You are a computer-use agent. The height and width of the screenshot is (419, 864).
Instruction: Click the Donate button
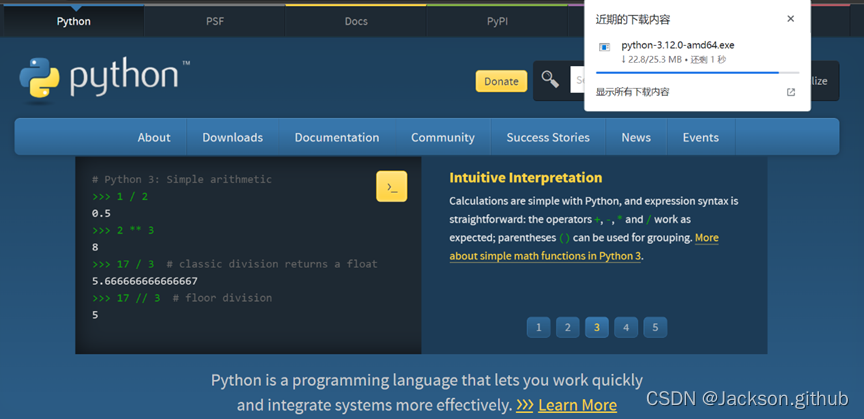[x=501, y=81]
